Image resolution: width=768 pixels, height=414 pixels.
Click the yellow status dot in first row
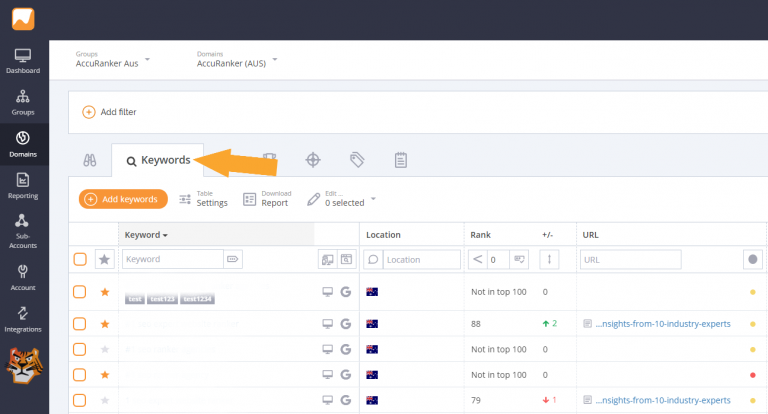753,292
